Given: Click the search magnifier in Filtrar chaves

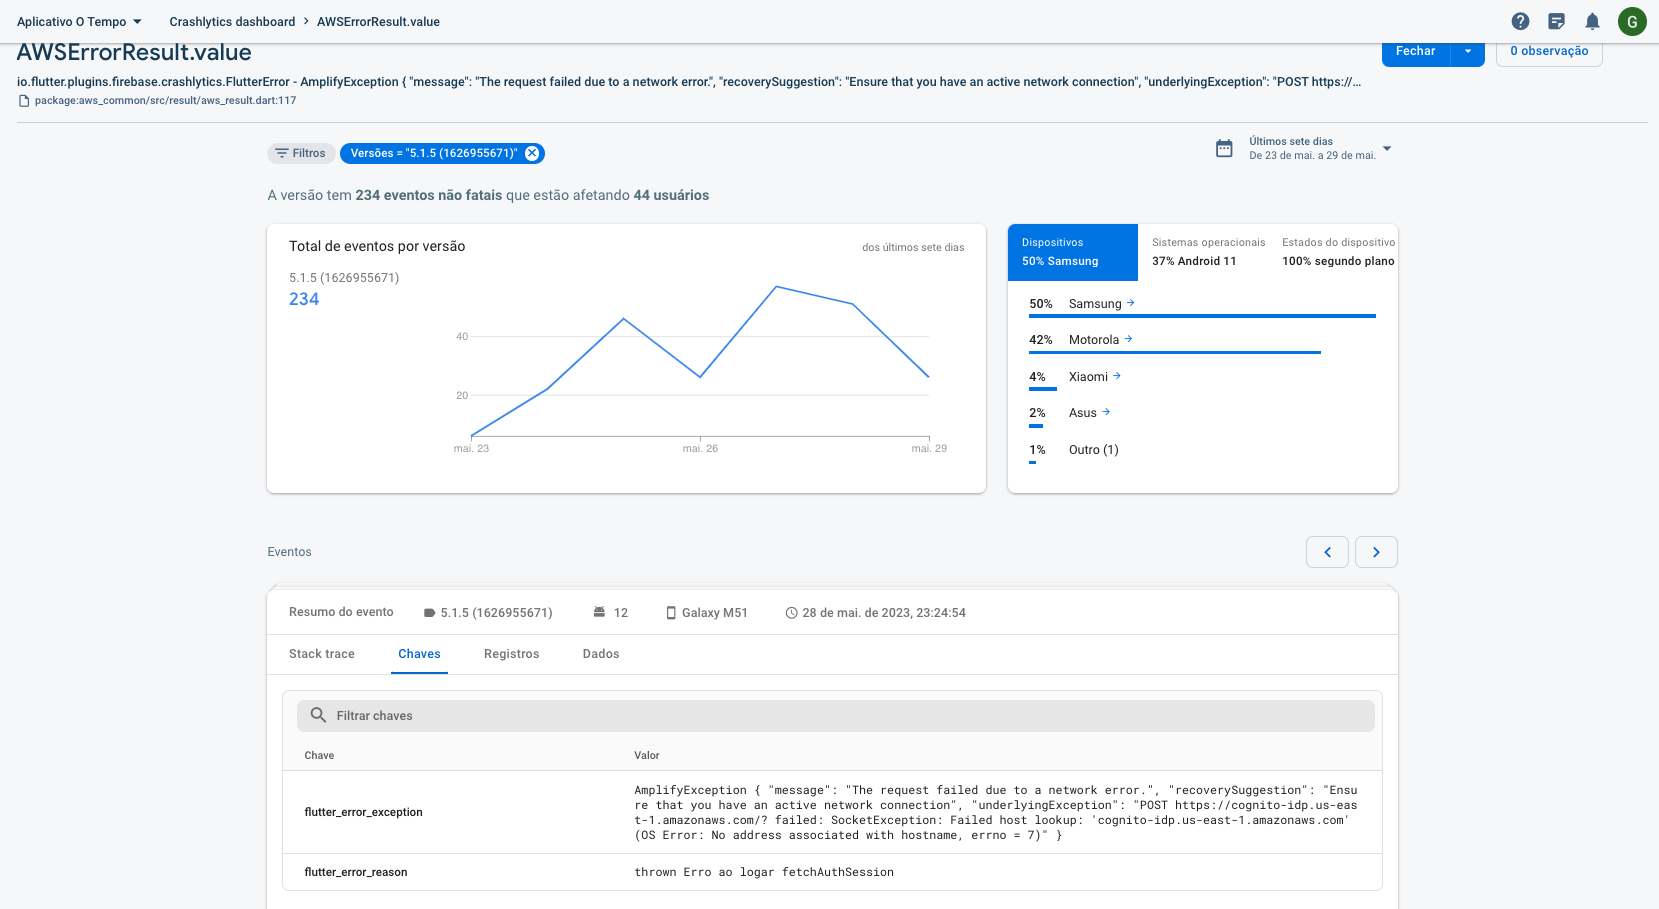Looking at the screenshot, I should [x=318, y=715].
